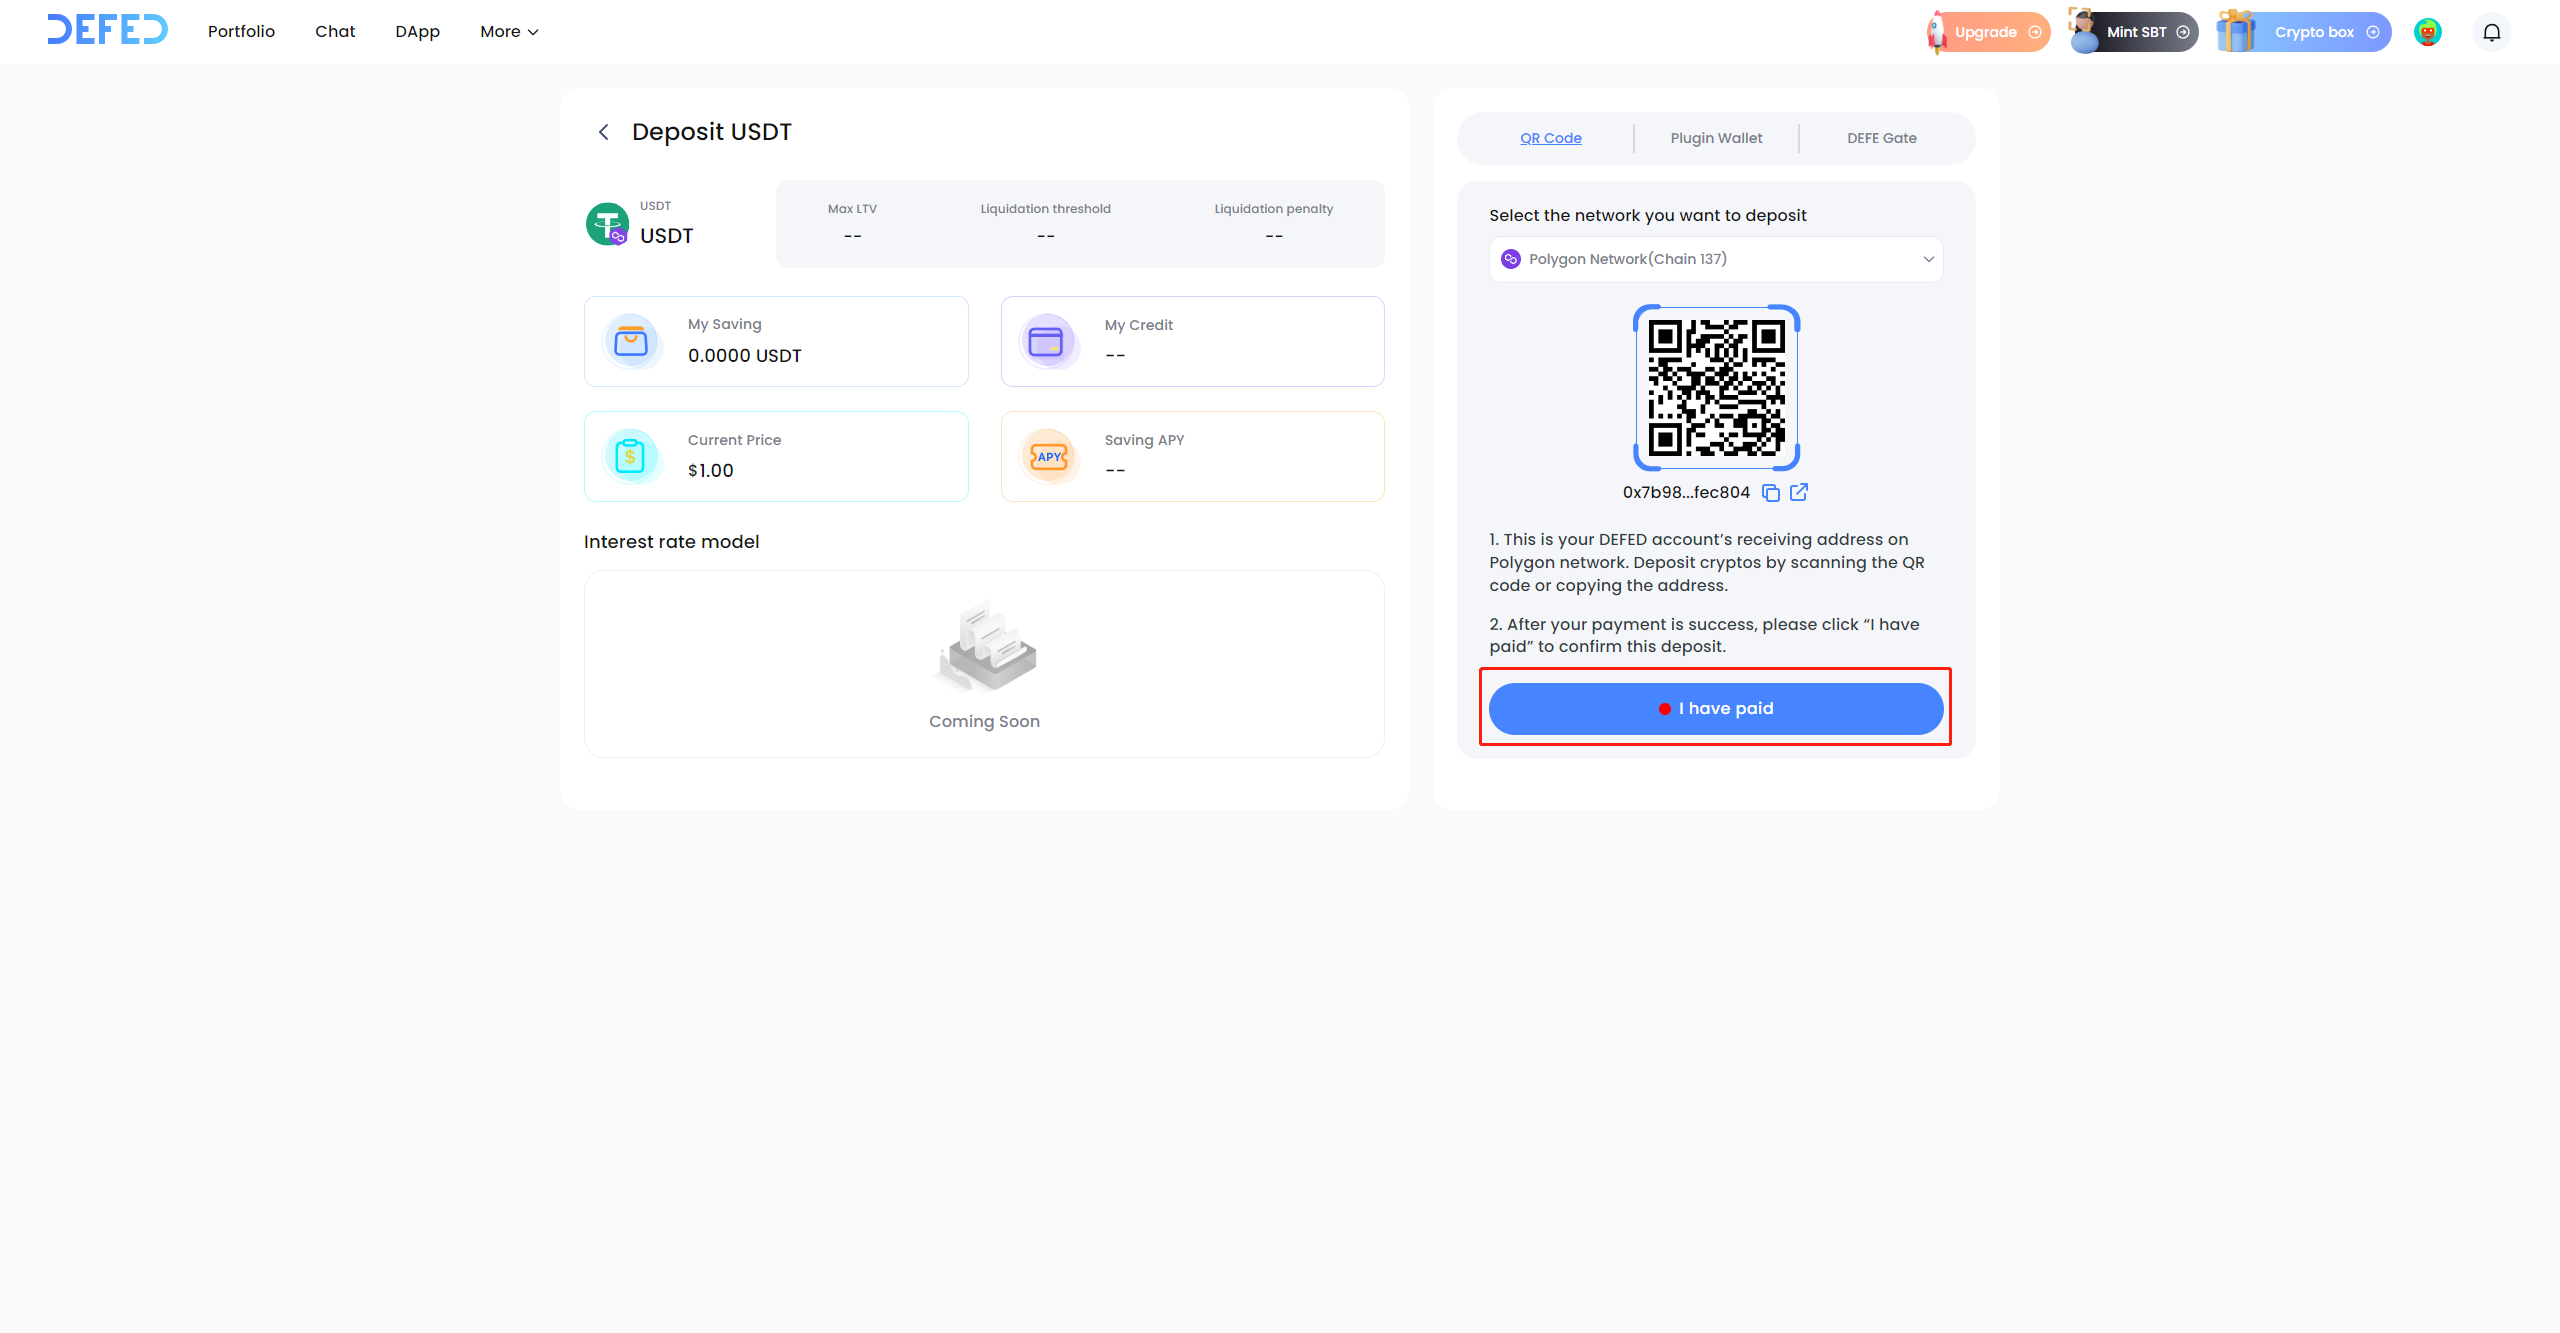
Task: Click the Upgrade button
Action: (x=1988, y=32)
